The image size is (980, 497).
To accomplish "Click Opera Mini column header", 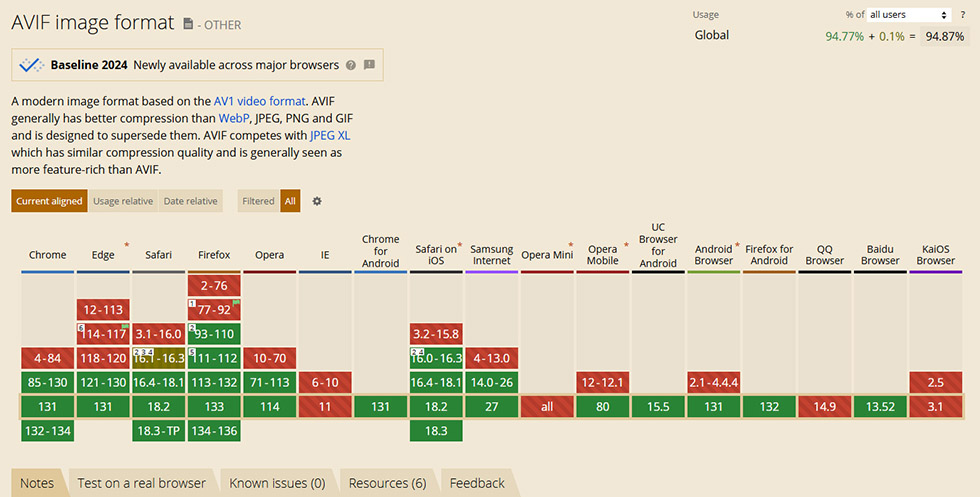I will (x=547, y=254).
